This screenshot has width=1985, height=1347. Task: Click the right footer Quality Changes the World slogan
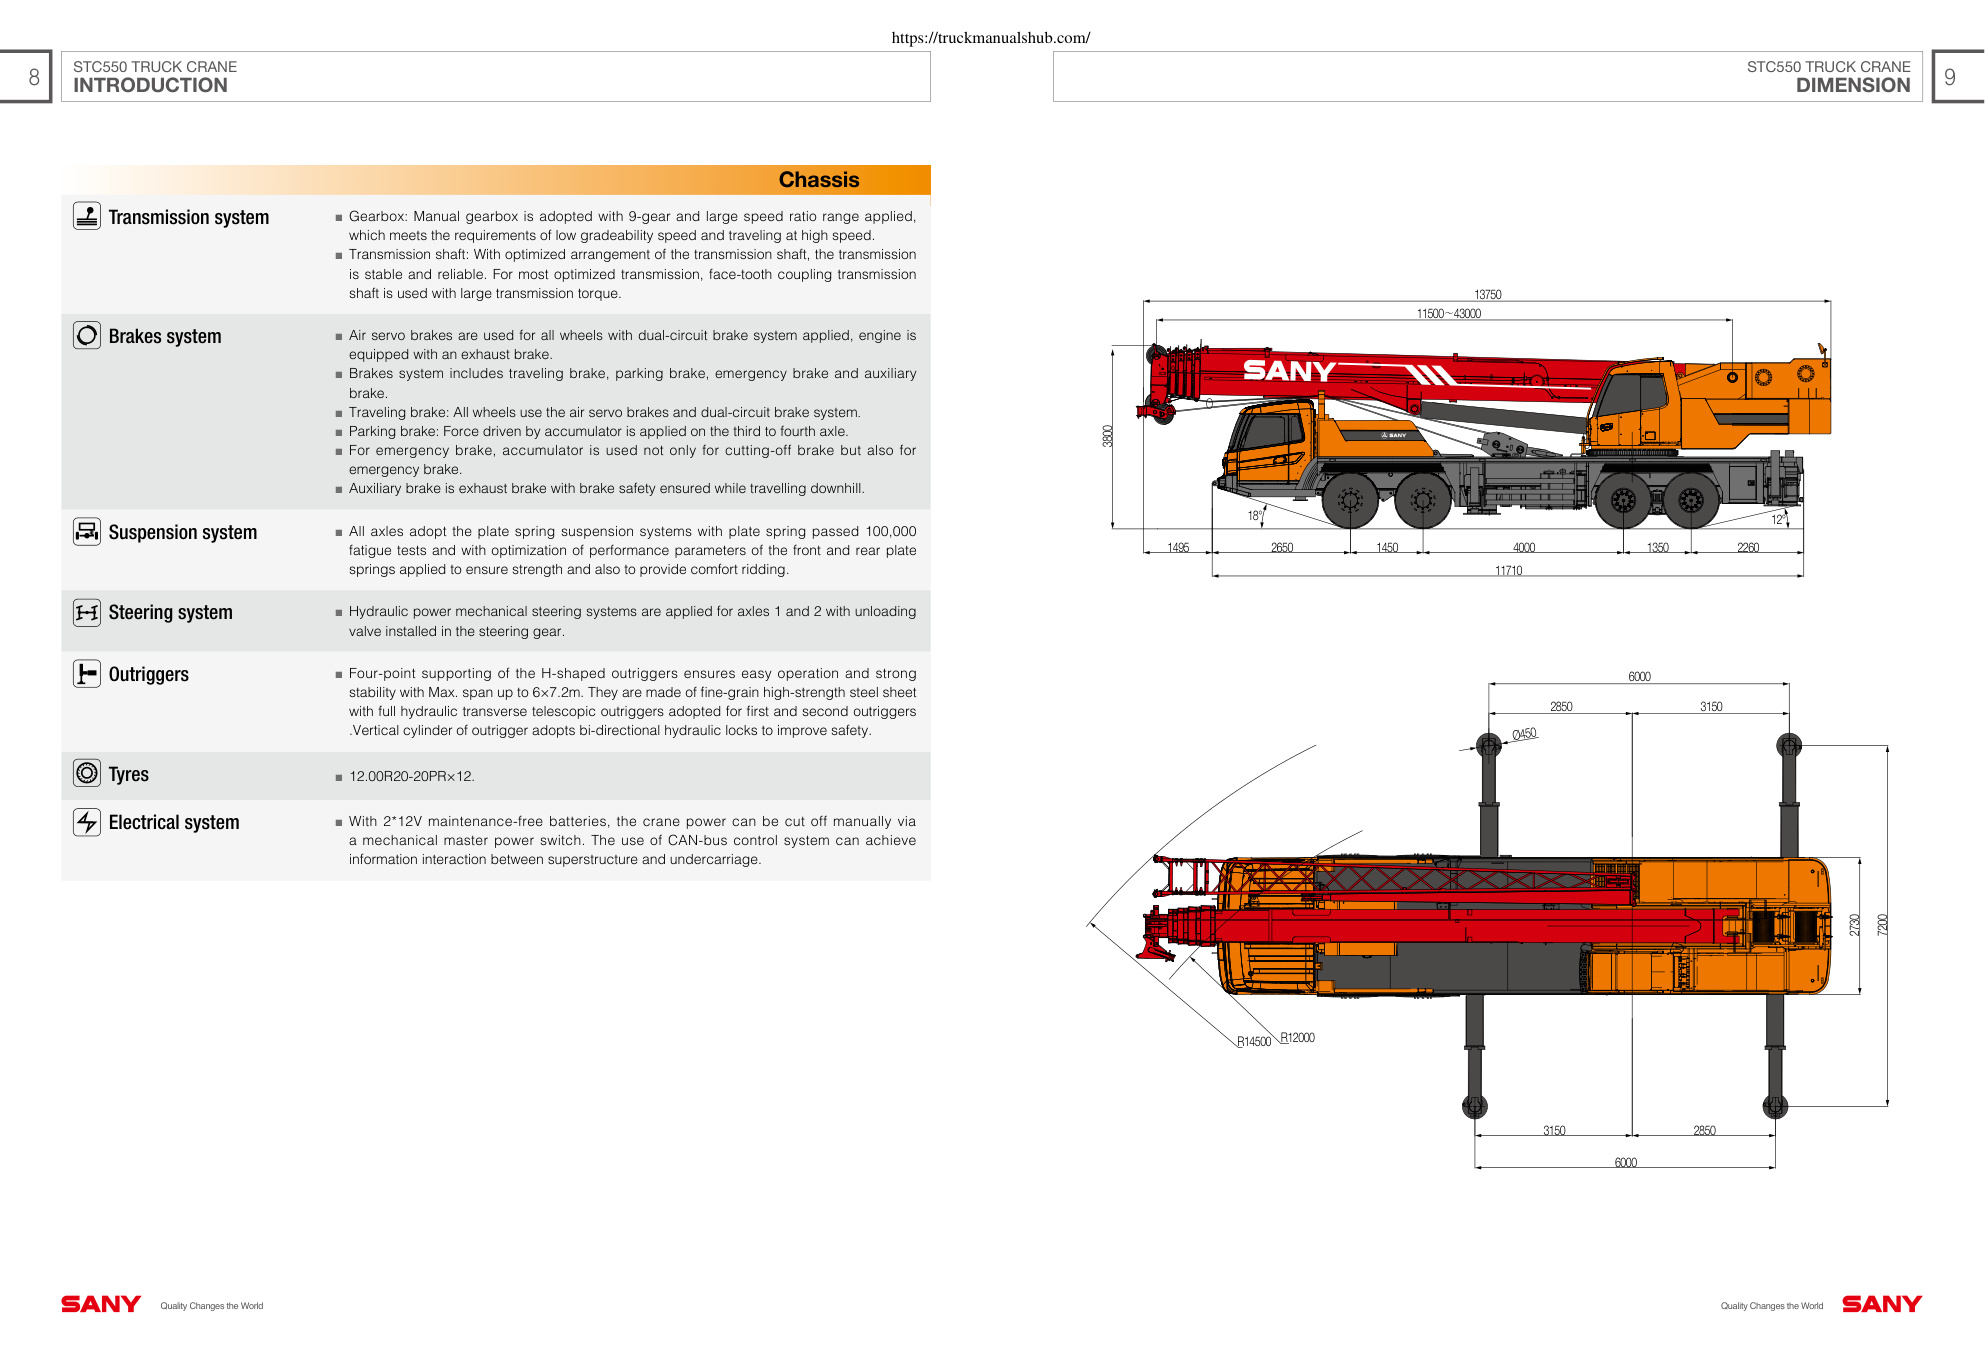pyautogui.click(x=1772, y=1306)
